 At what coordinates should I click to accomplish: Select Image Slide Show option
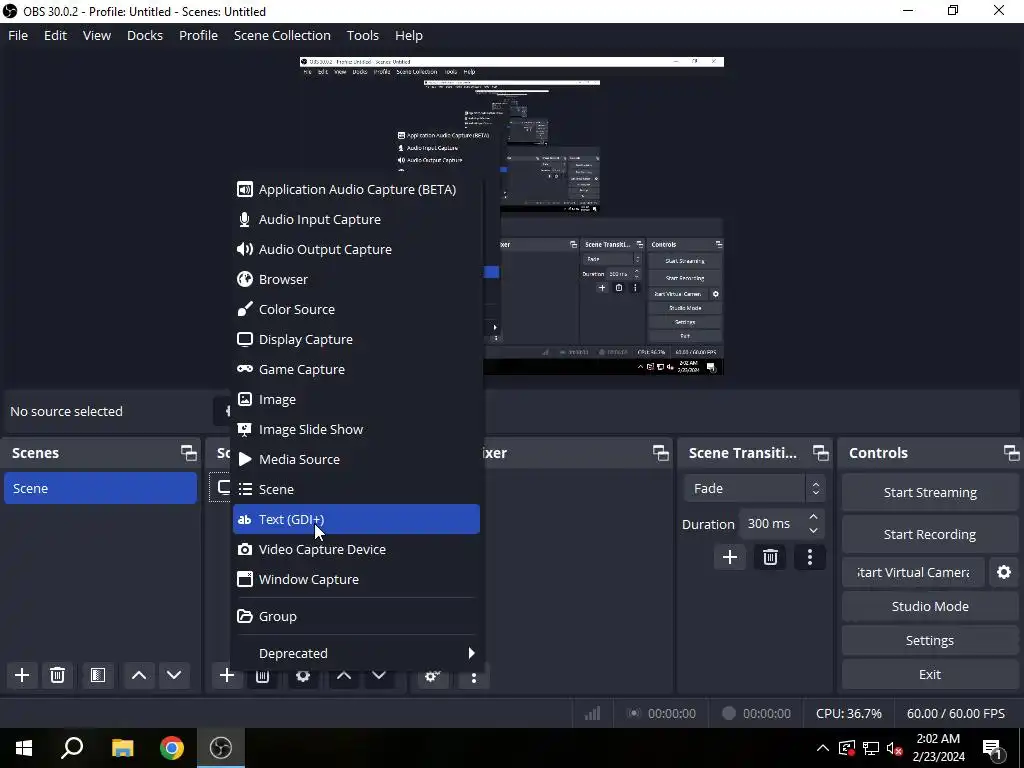[x=356, y=430]
